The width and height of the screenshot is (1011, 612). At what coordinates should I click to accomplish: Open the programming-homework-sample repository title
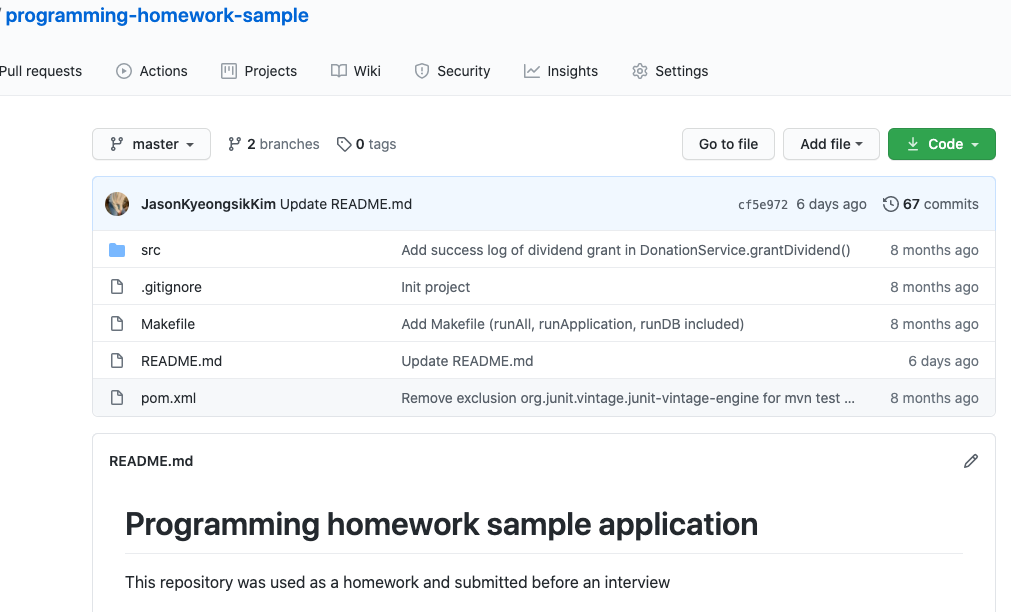tap(157, 16)
